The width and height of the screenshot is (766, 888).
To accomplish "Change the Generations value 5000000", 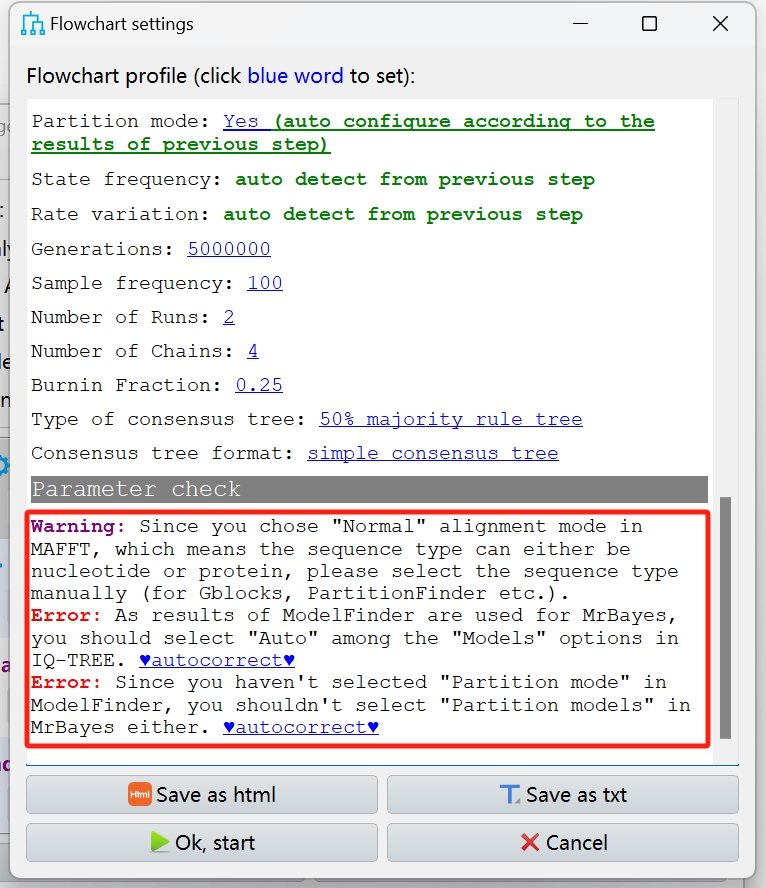I will point(228,249).
